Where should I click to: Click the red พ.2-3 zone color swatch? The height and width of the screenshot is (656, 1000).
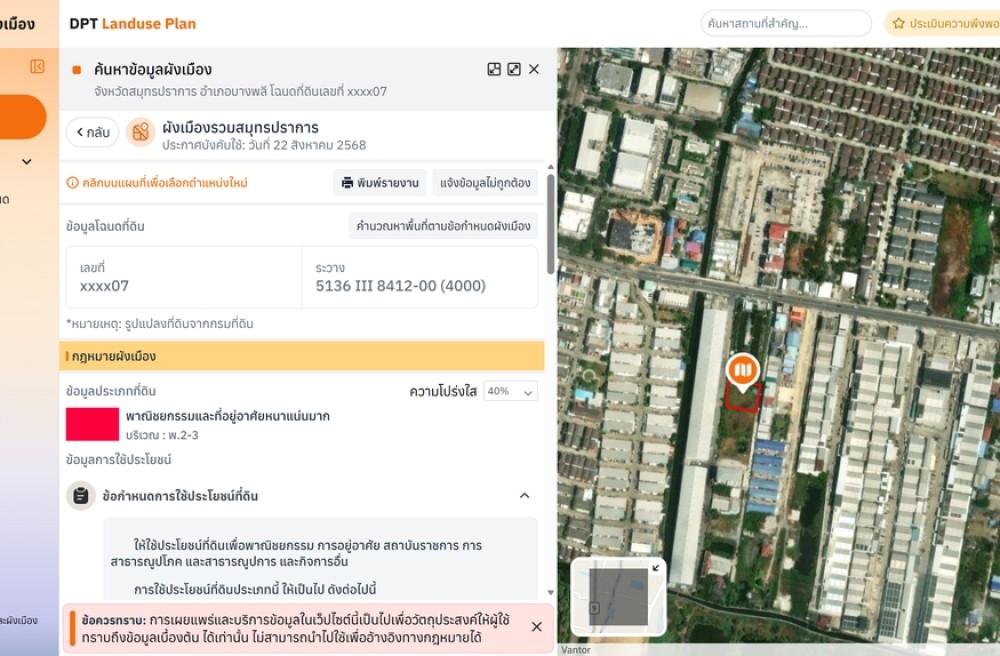click(x=92, y=424)
